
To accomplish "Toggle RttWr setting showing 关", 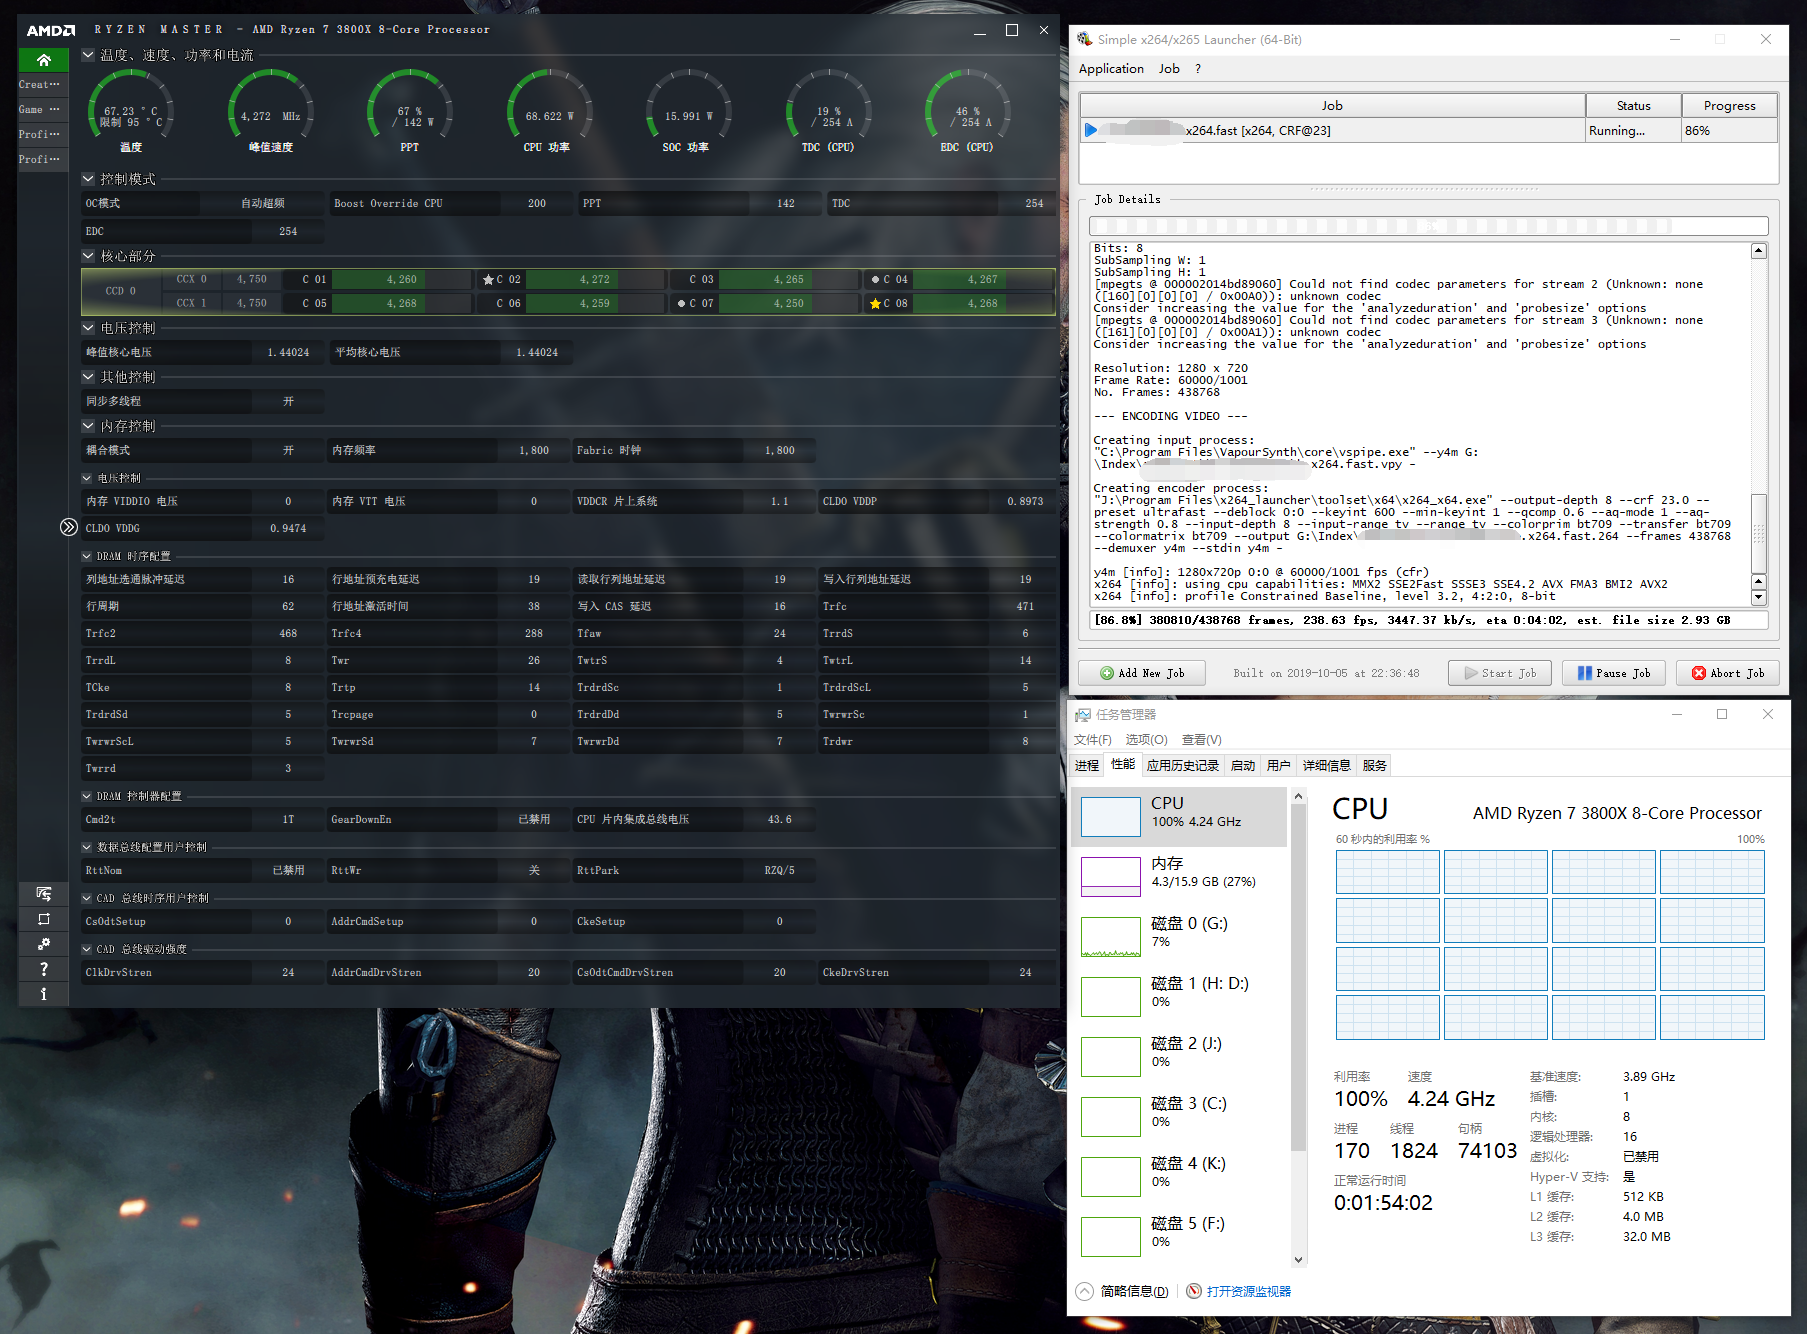I will pyautogui.click(x=534, y=870).
